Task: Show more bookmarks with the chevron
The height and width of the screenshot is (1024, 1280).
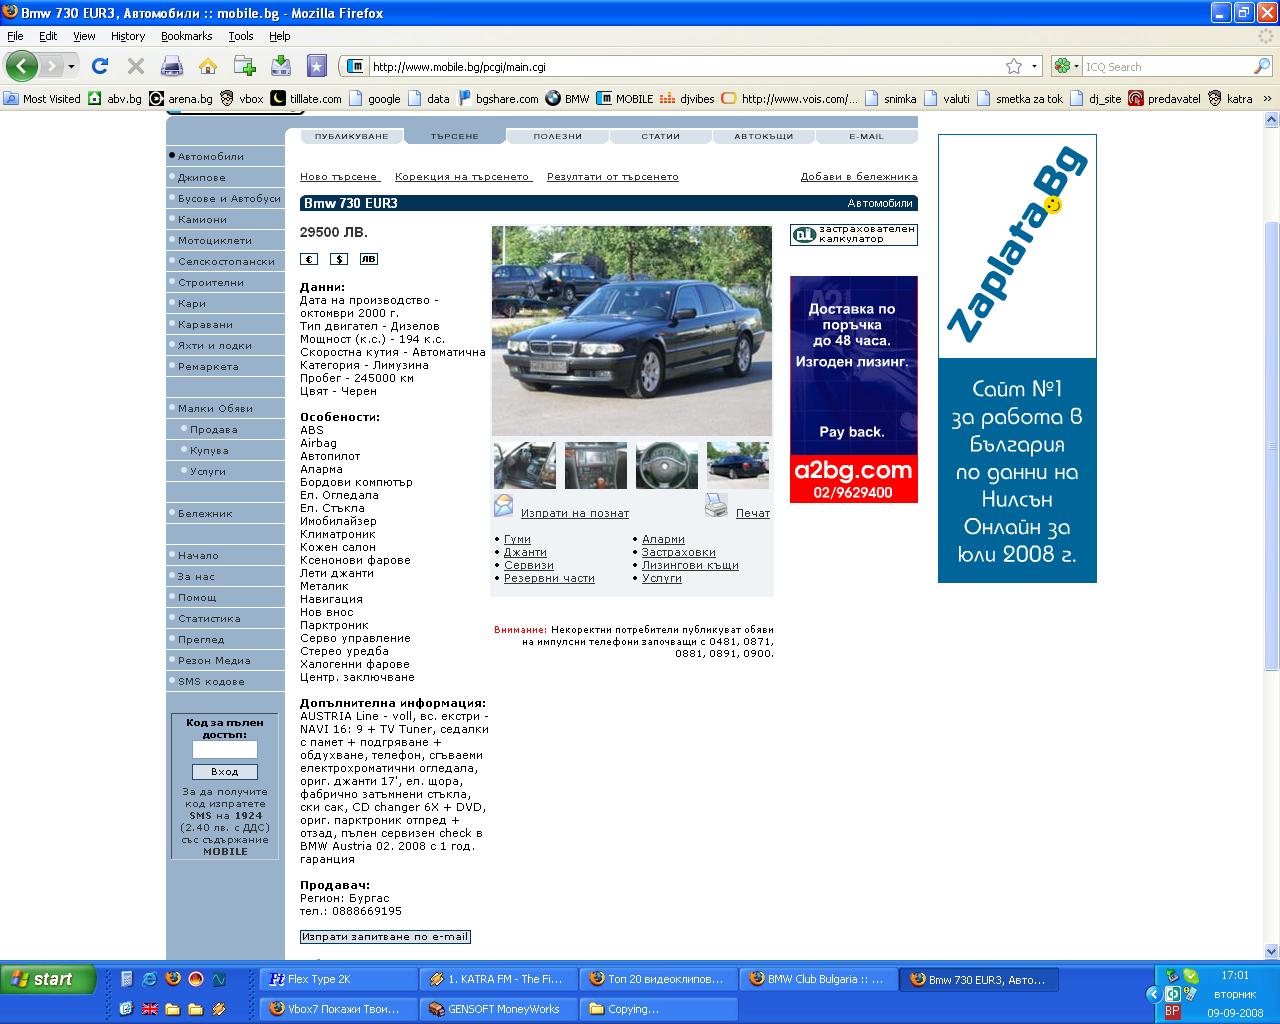Action: point(1268,99)
